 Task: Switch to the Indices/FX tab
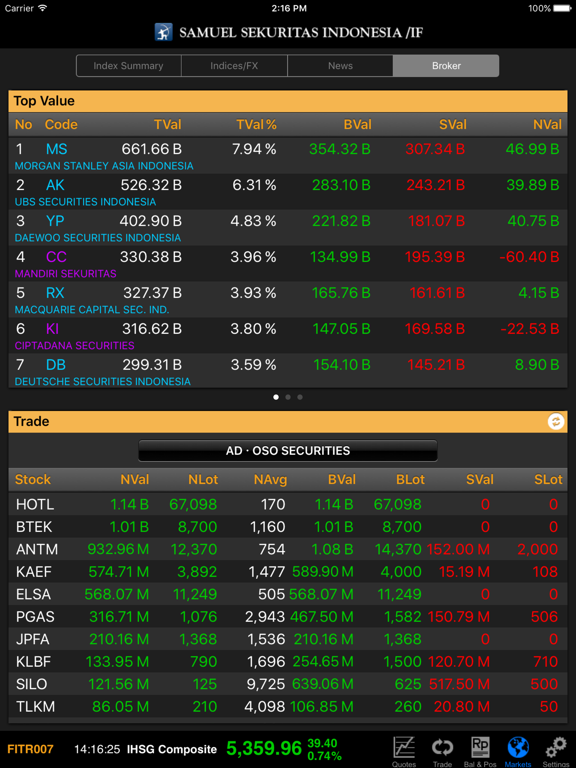(234, 66)
